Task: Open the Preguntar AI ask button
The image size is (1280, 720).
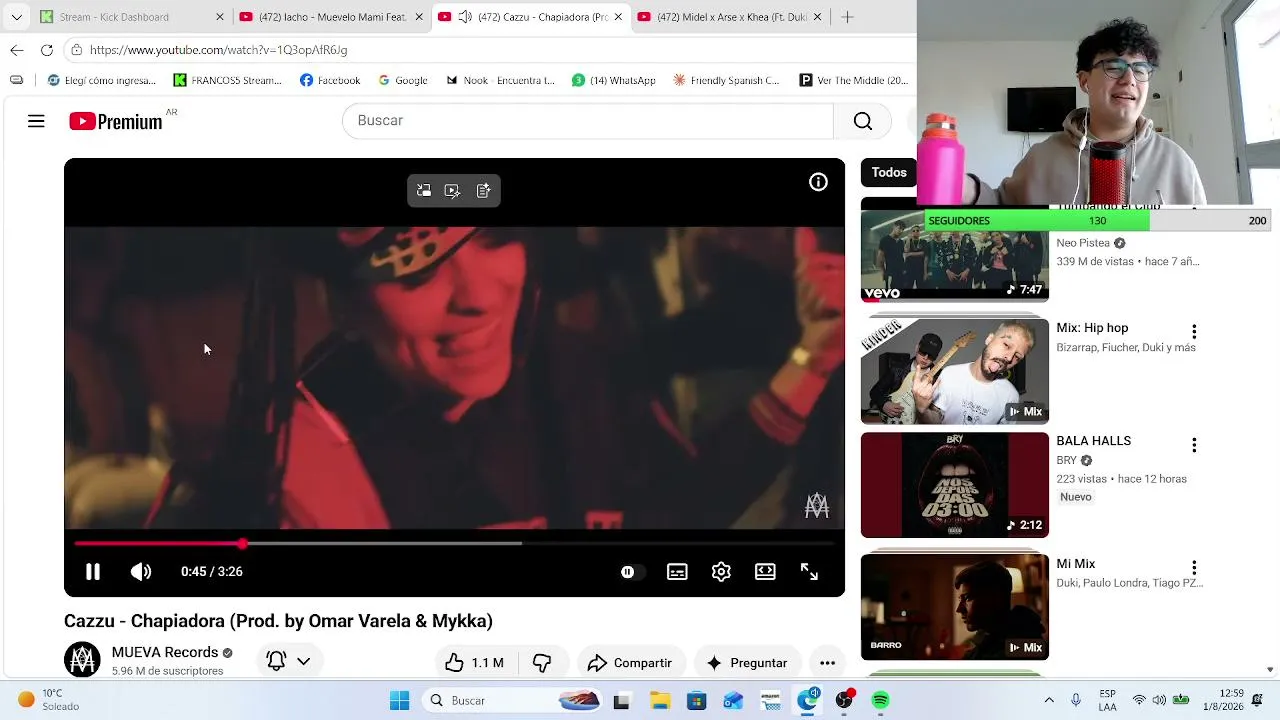Action: (747, 663)
